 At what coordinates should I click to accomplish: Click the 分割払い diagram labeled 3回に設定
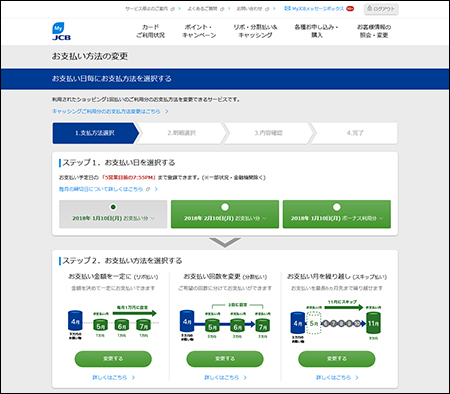225,322
